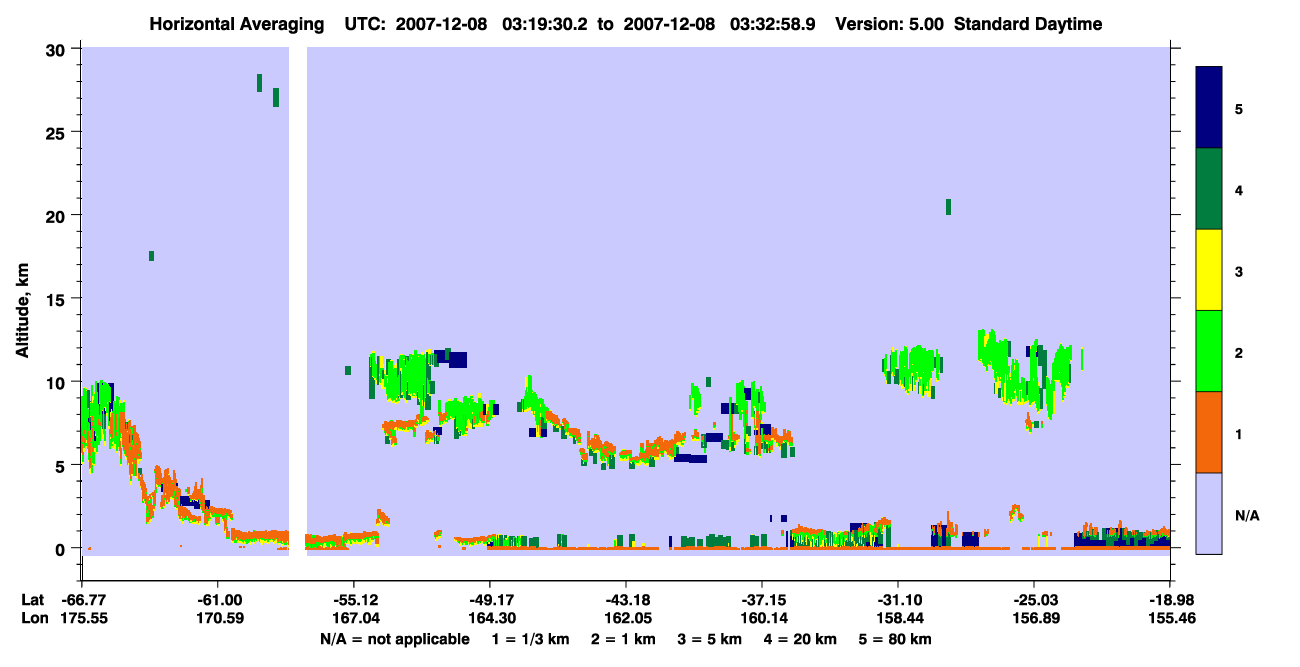This screenshot has height=667, width=1300.
Task: Click latitude value -49.17
Action: point(490,599)
